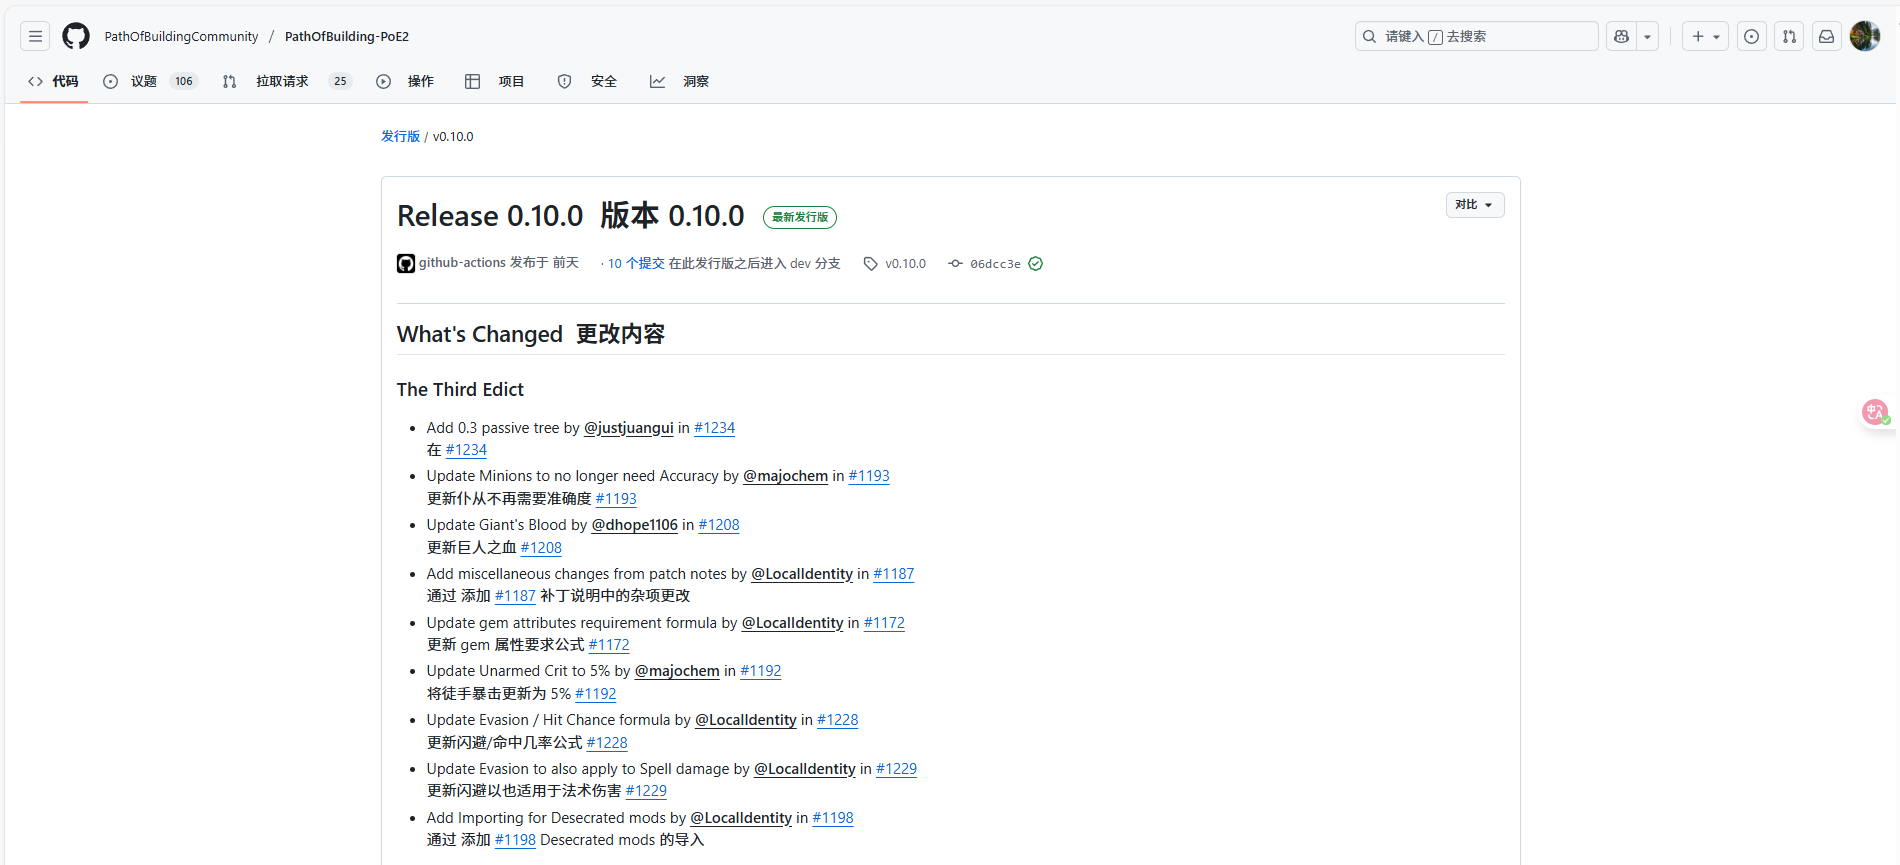This screenshot has width=1900, height=865.
Task: Open pull request #1208 after @dhope1106
Action: [719, 525]
